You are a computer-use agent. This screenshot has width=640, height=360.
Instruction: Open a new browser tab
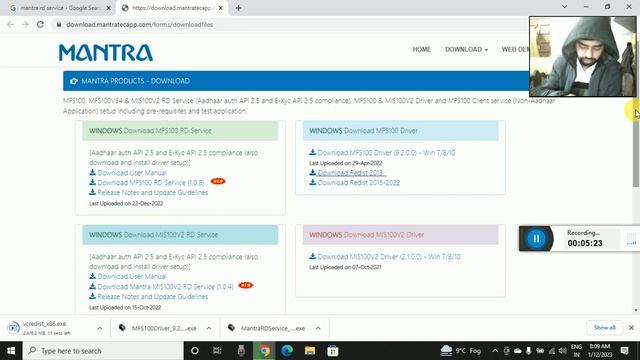(x=238, y=8)
